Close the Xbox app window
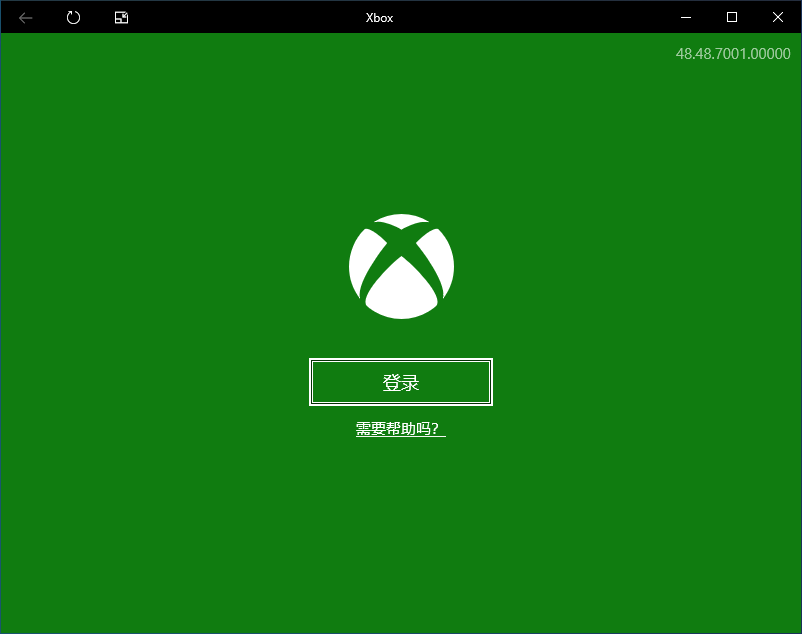Viewport: 802px width, 634px height. [778, 17]
